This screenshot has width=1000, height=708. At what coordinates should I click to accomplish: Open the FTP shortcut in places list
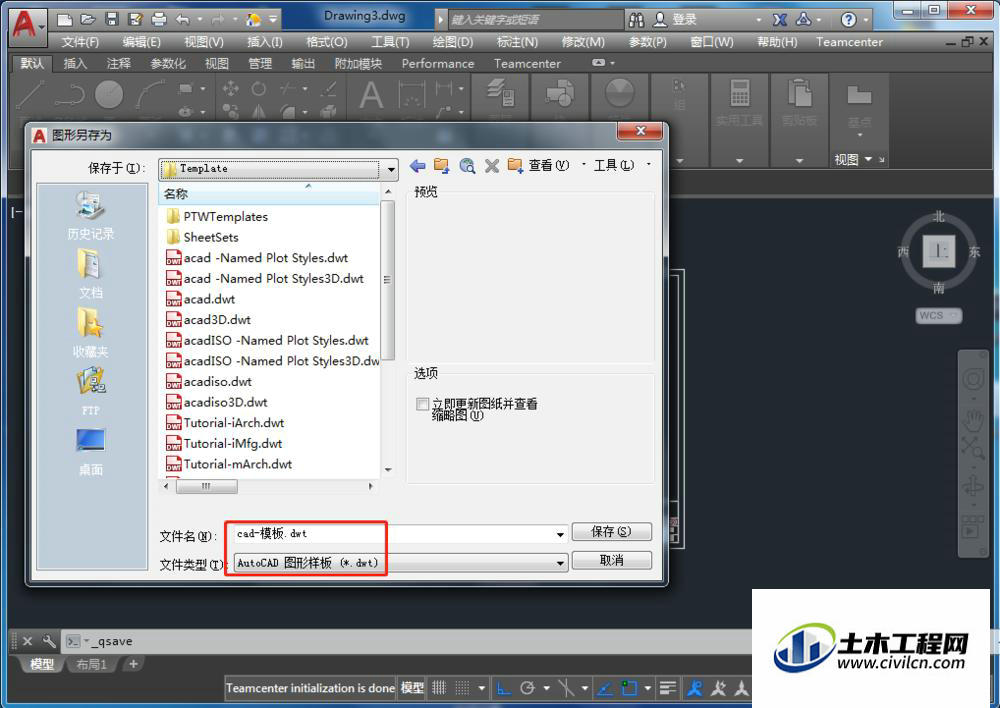pyautogui.click(x=91, y=392)
